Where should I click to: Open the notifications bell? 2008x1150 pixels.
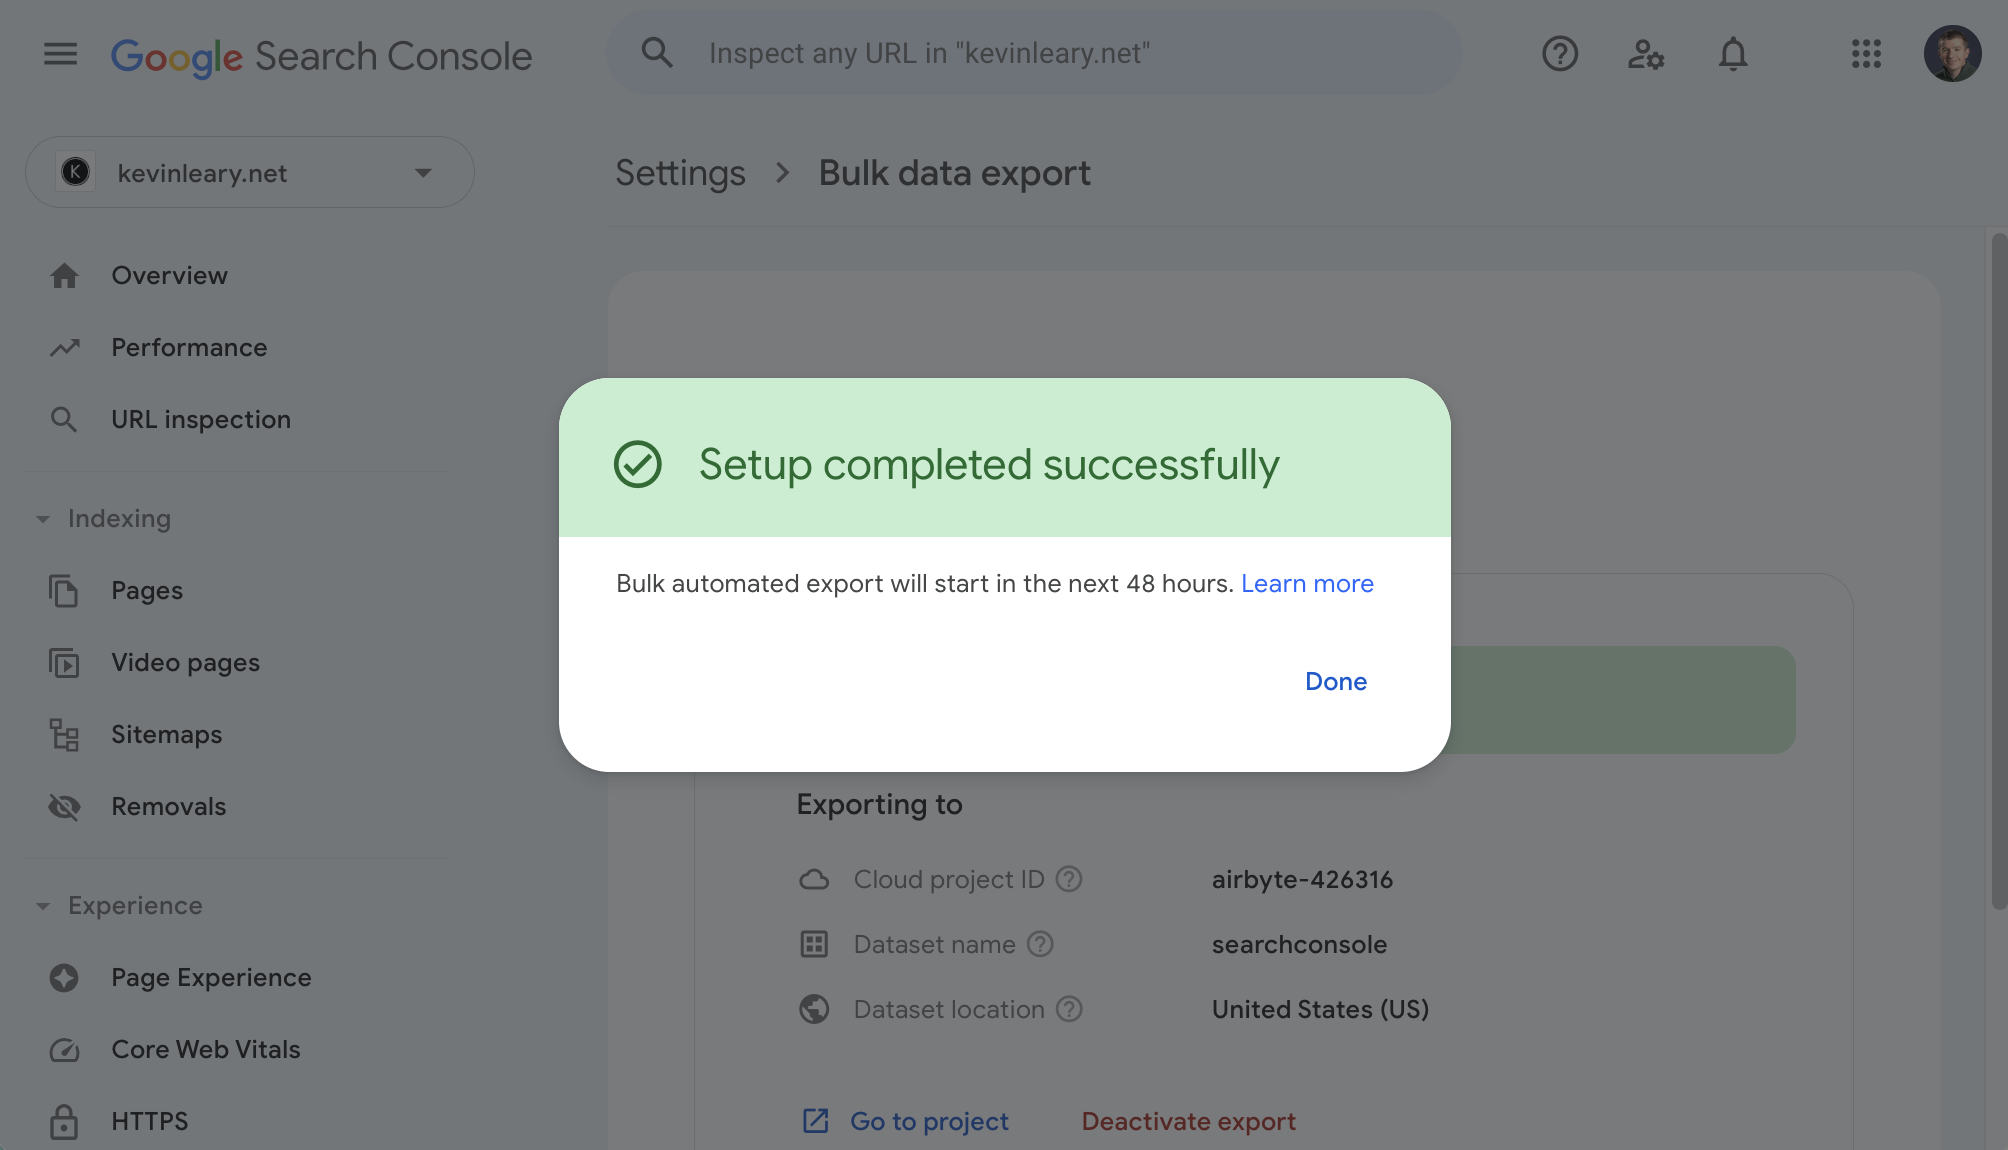(1733, 54)
